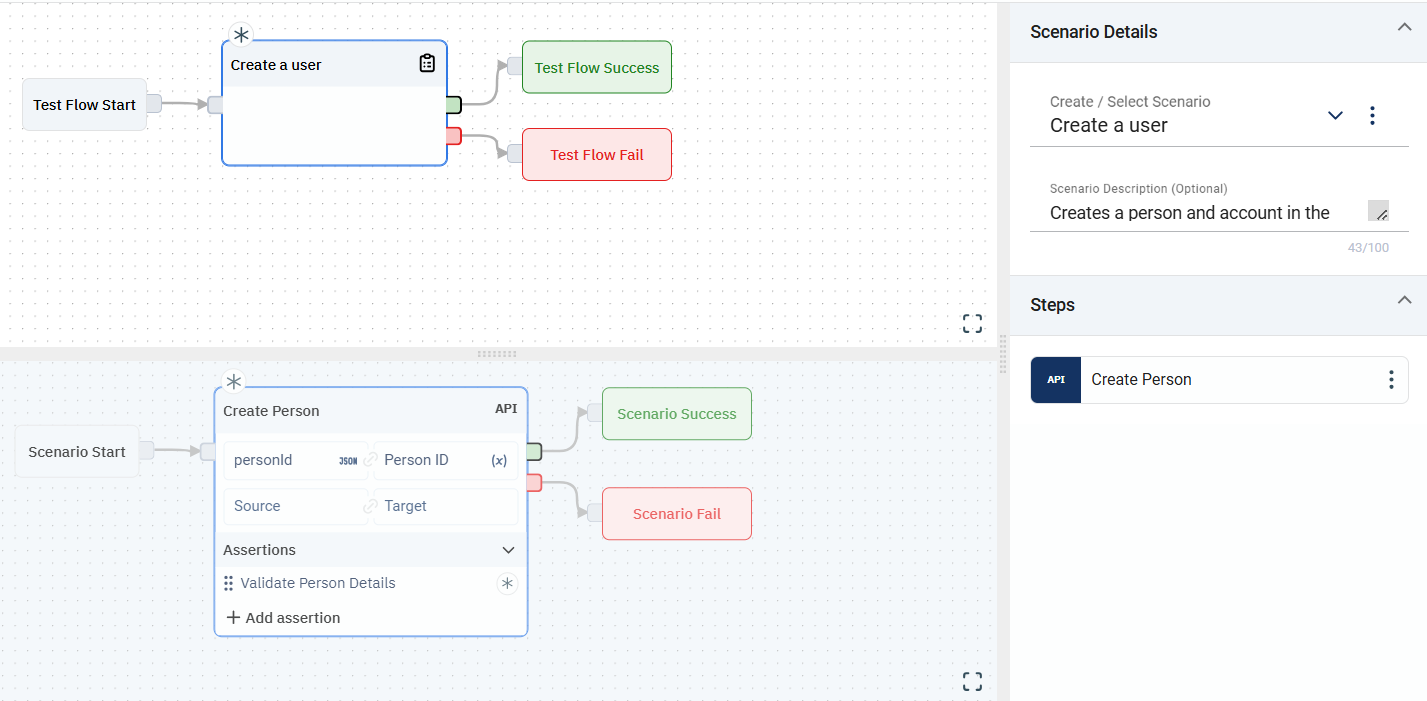Click the asterisk icon above Create a user node
The image size is (1427, 701).
click(x=241, y=36)
